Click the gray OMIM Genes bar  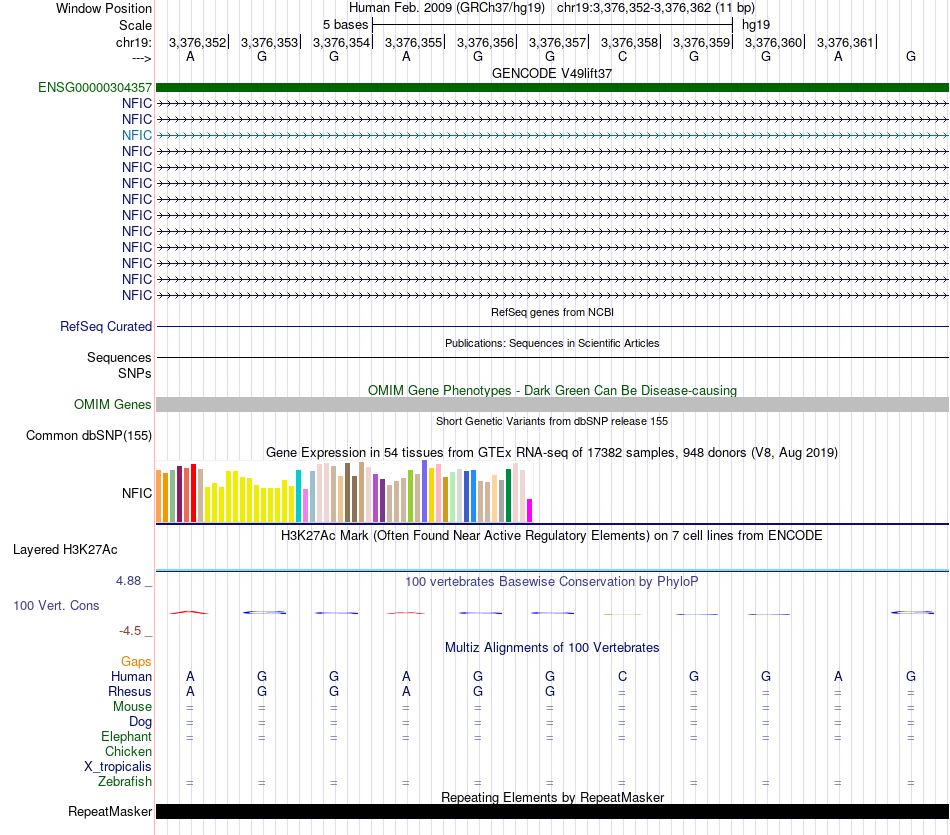552,405
